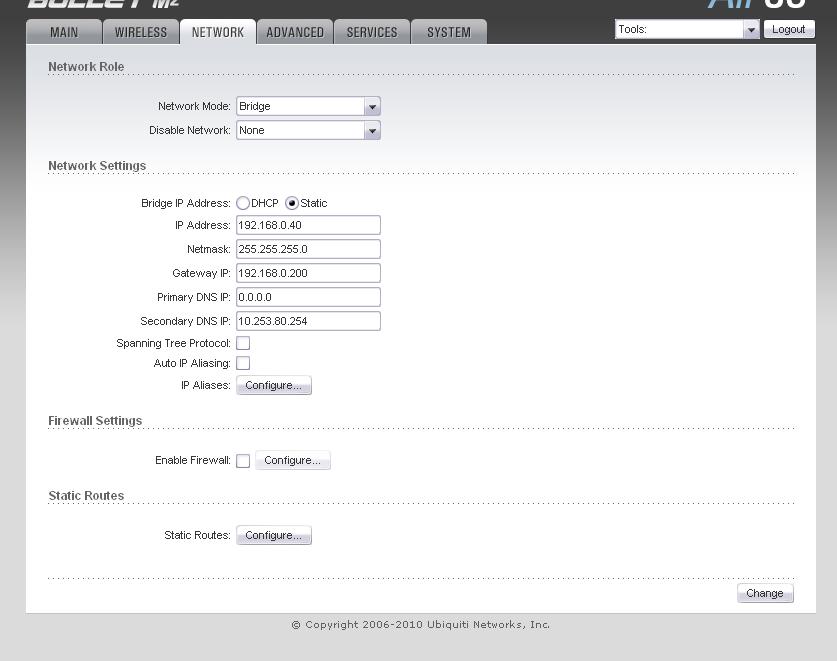Go to the ADVANCED tab
837x661 pixels.
click(x=295, y=32)
